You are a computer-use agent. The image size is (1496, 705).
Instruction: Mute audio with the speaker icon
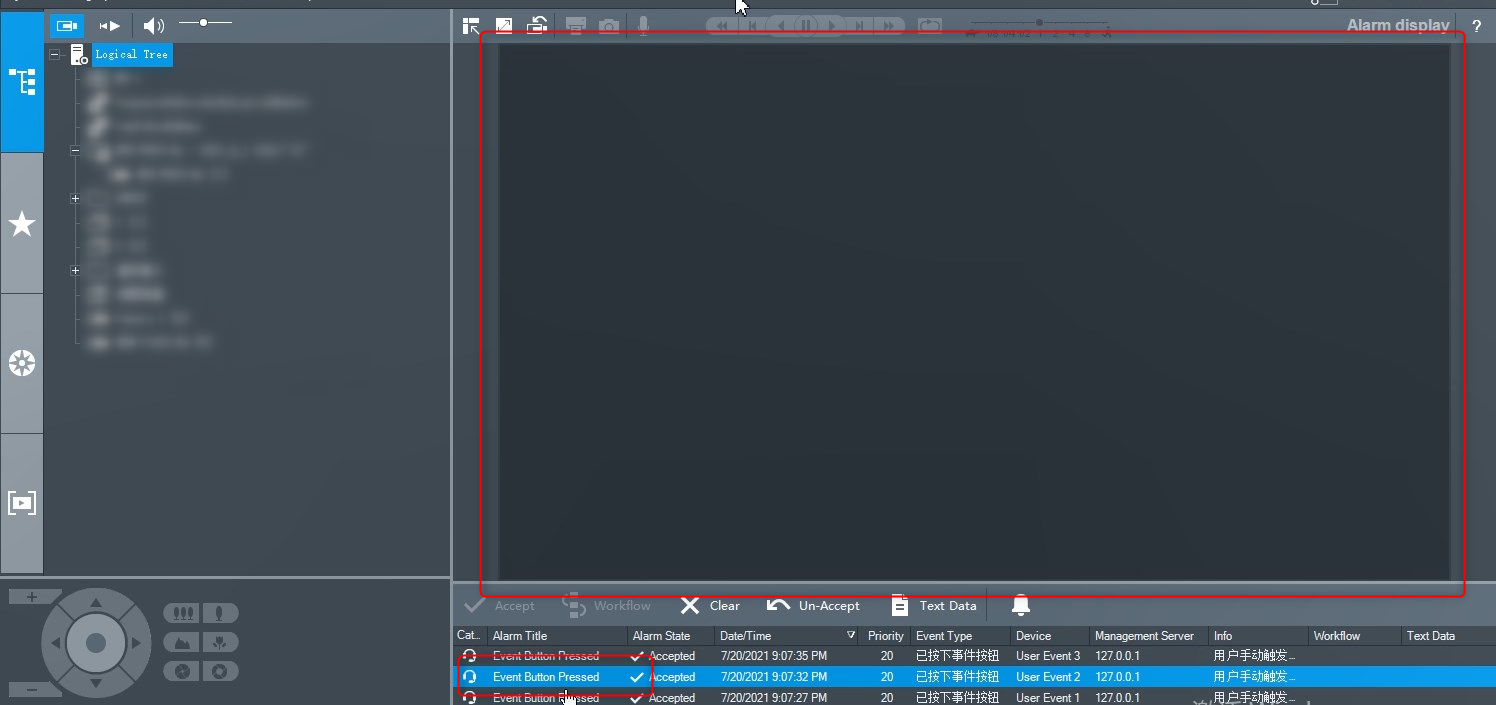tap(153, 25)
